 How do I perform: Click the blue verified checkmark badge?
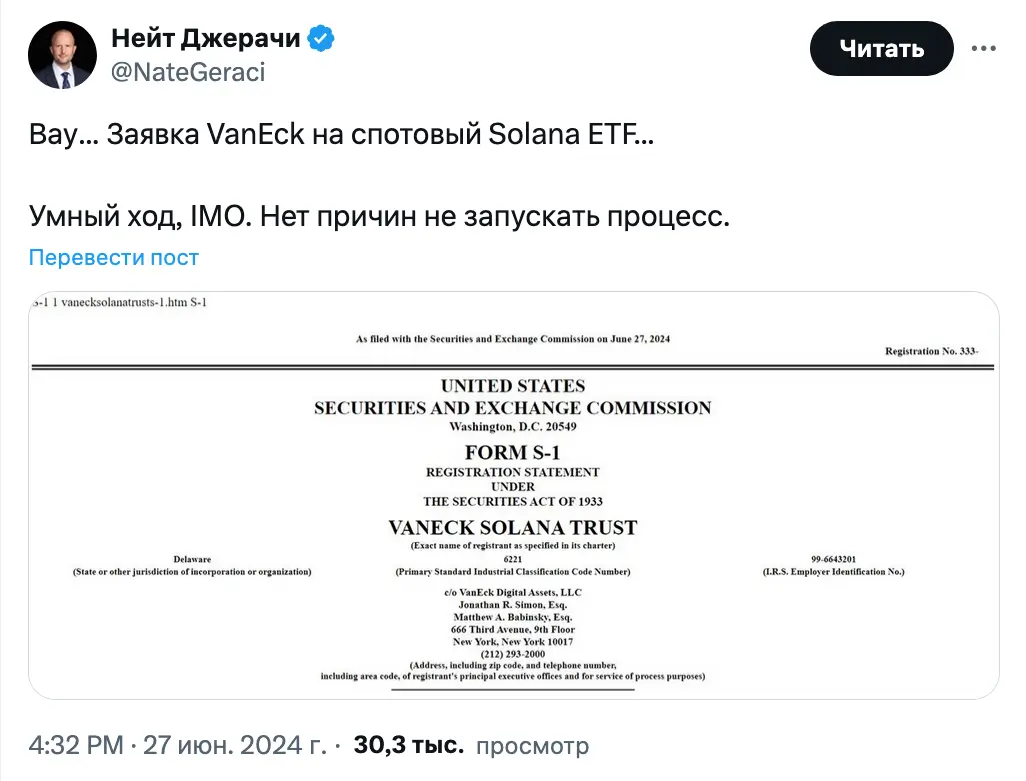click(x=321, y=38)
